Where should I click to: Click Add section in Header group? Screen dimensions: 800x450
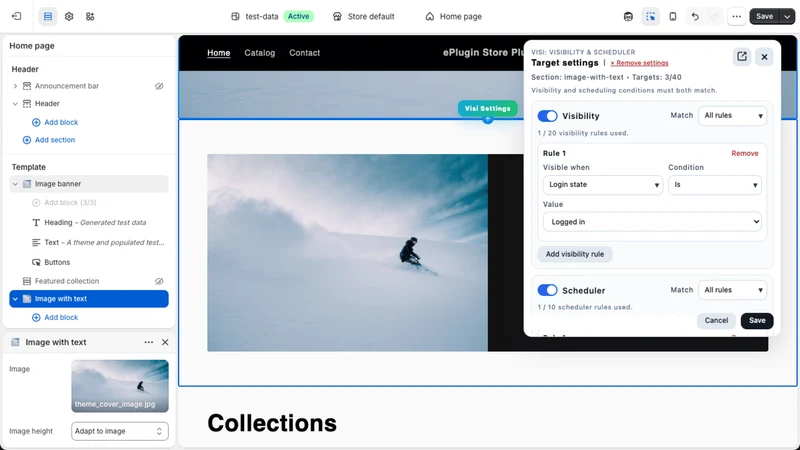(x=49, y=140)
